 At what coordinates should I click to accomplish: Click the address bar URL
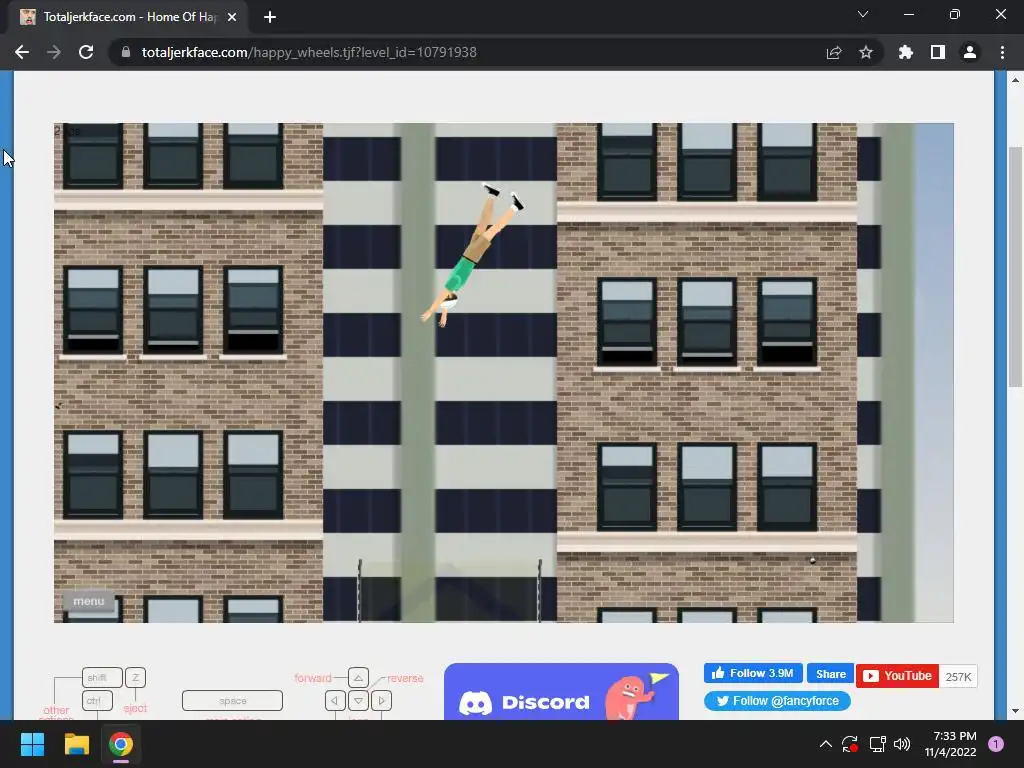[x=309, y=52]
